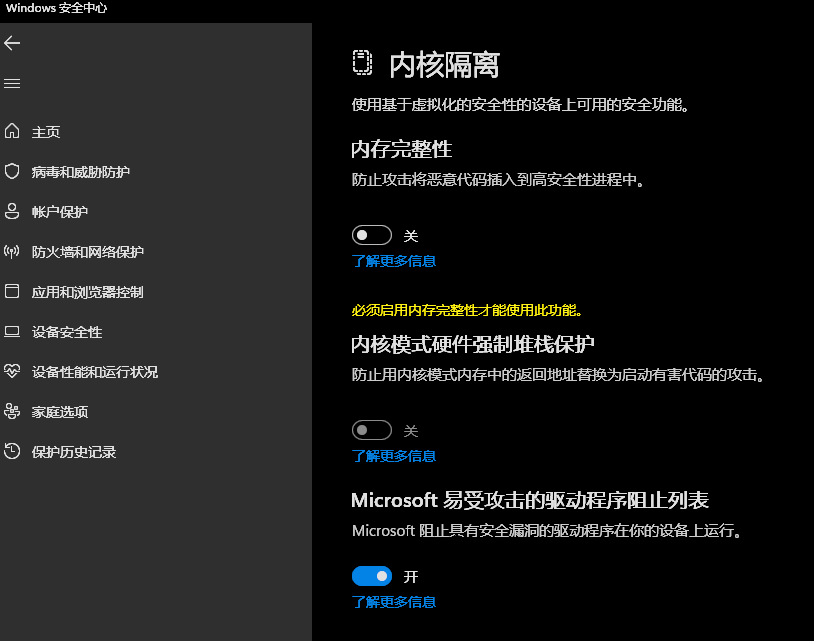The width and height of the screenshot is (814, 641).
Task: Click the 内核模式硬件强制堆栈保护 heading
Action: pos(472,344)
